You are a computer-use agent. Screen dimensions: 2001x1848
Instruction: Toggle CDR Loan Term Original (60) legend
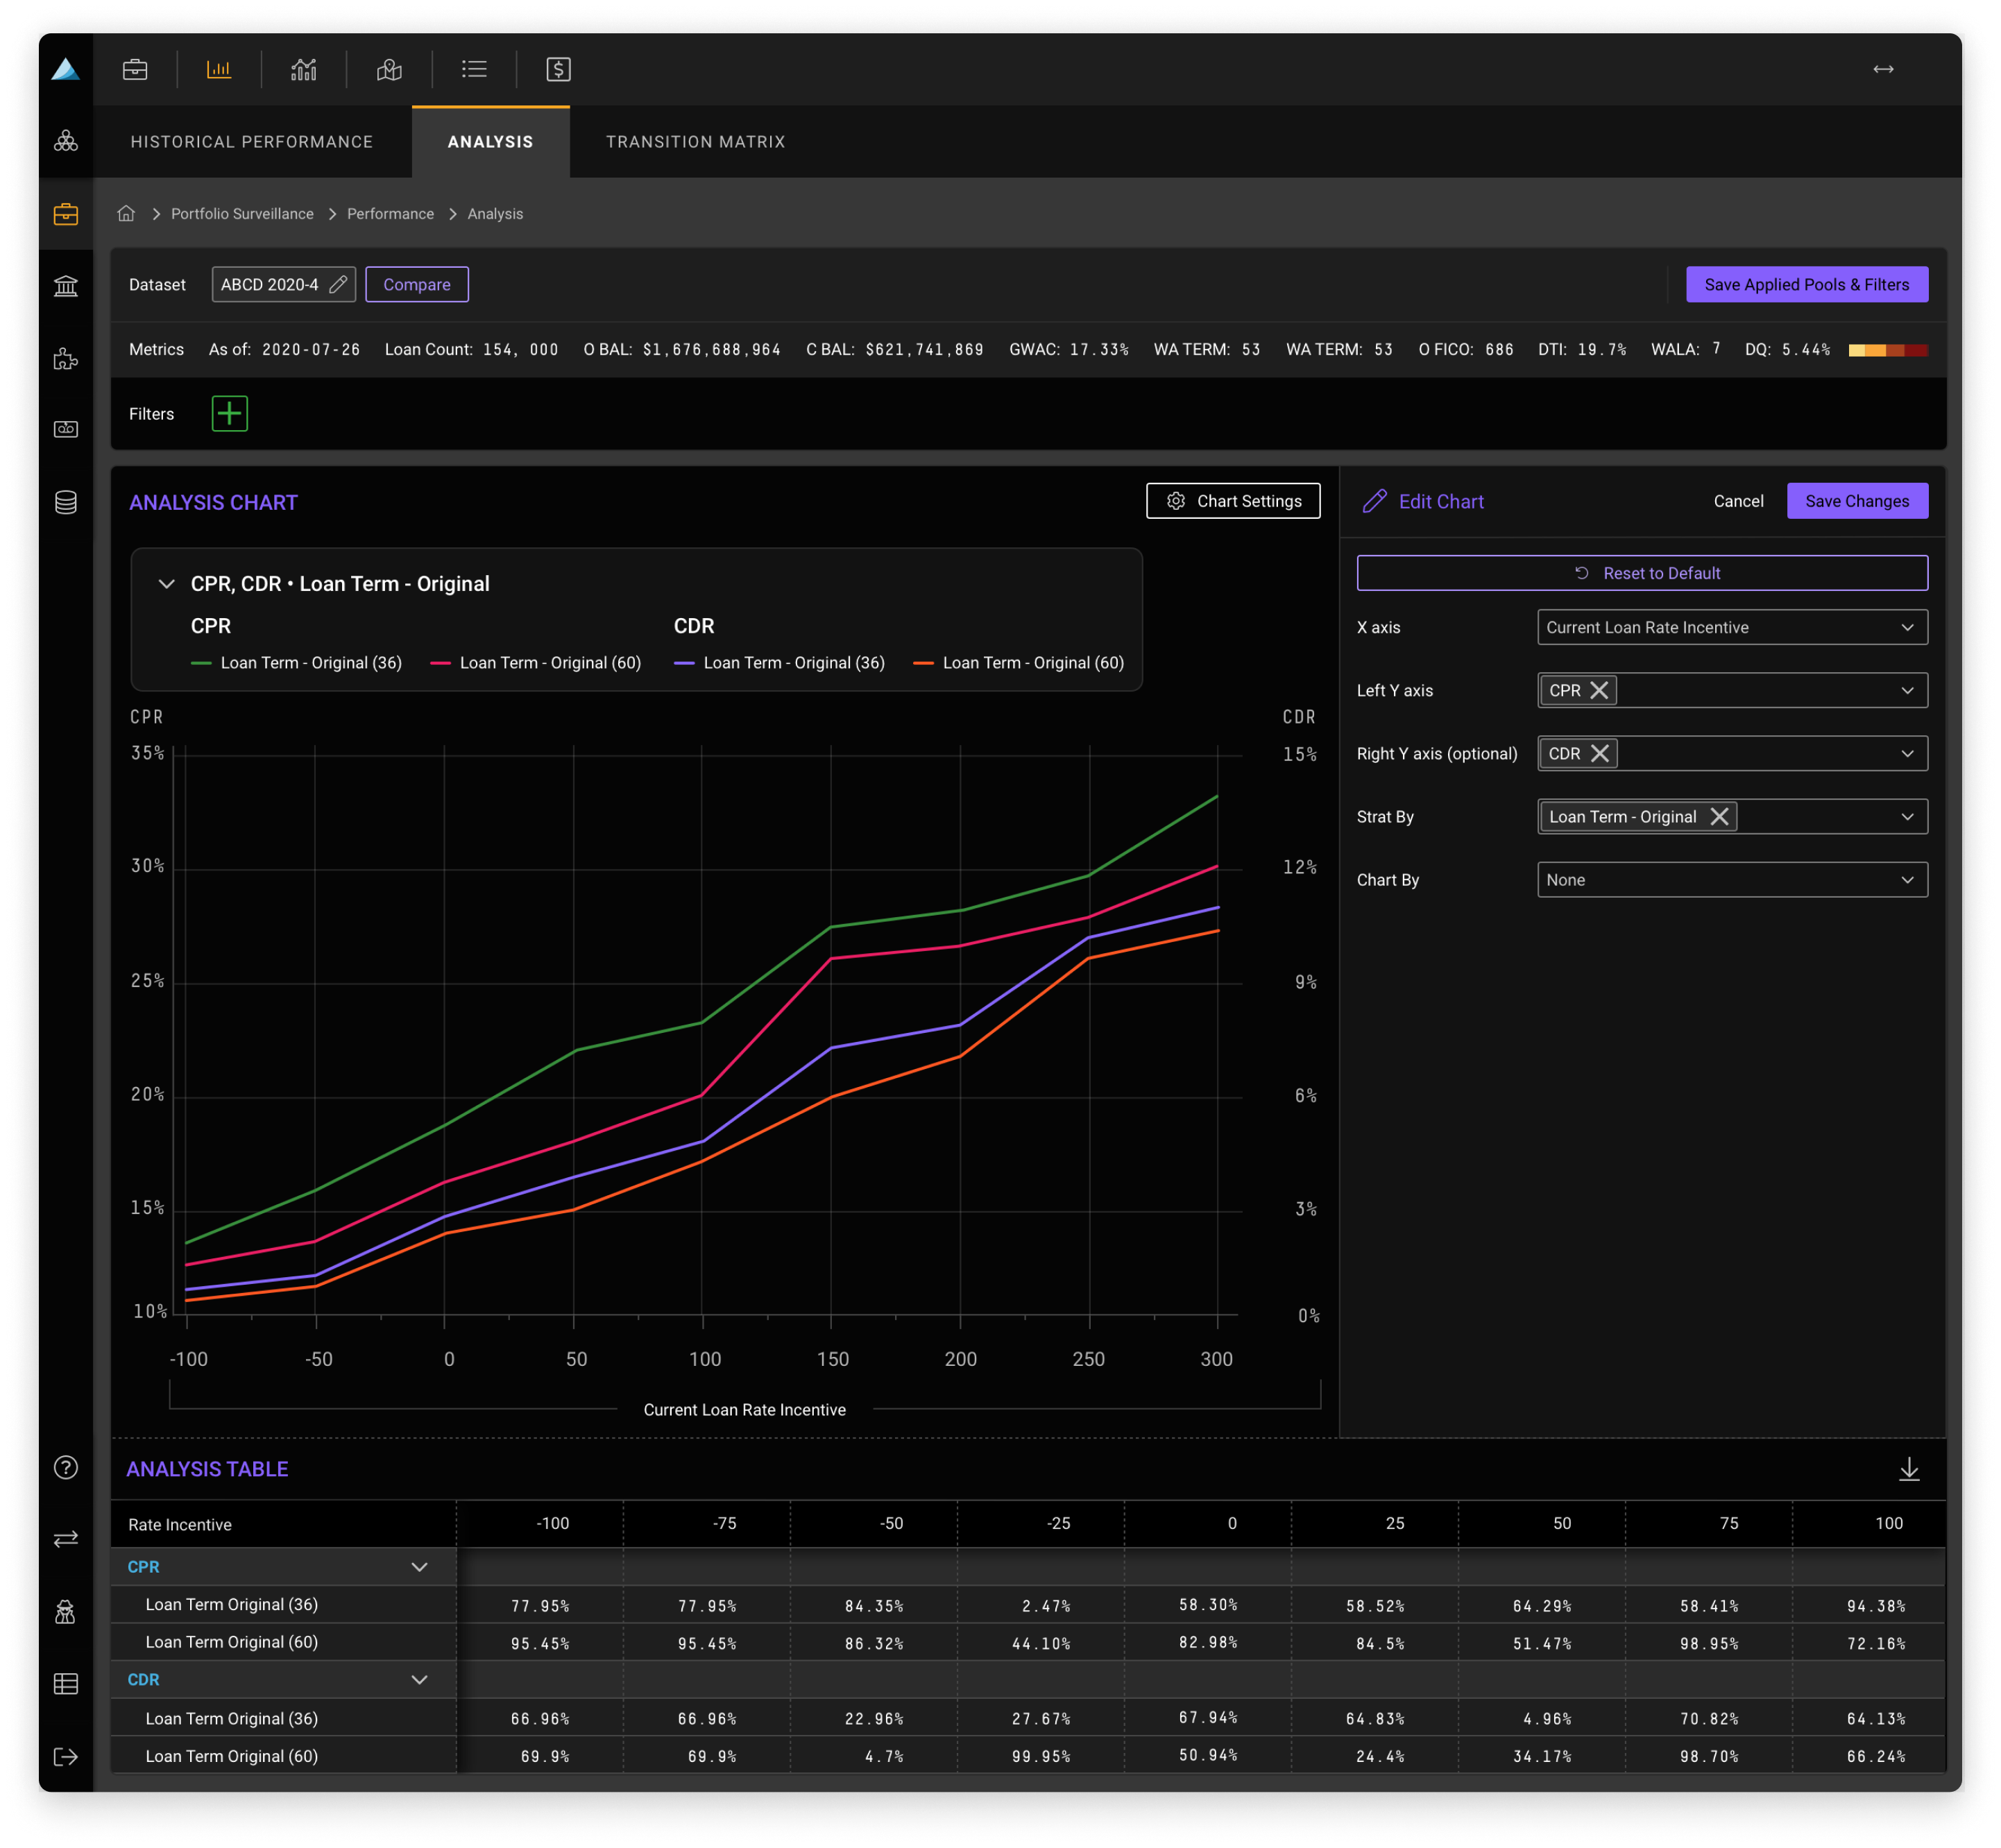(1019, 662)
